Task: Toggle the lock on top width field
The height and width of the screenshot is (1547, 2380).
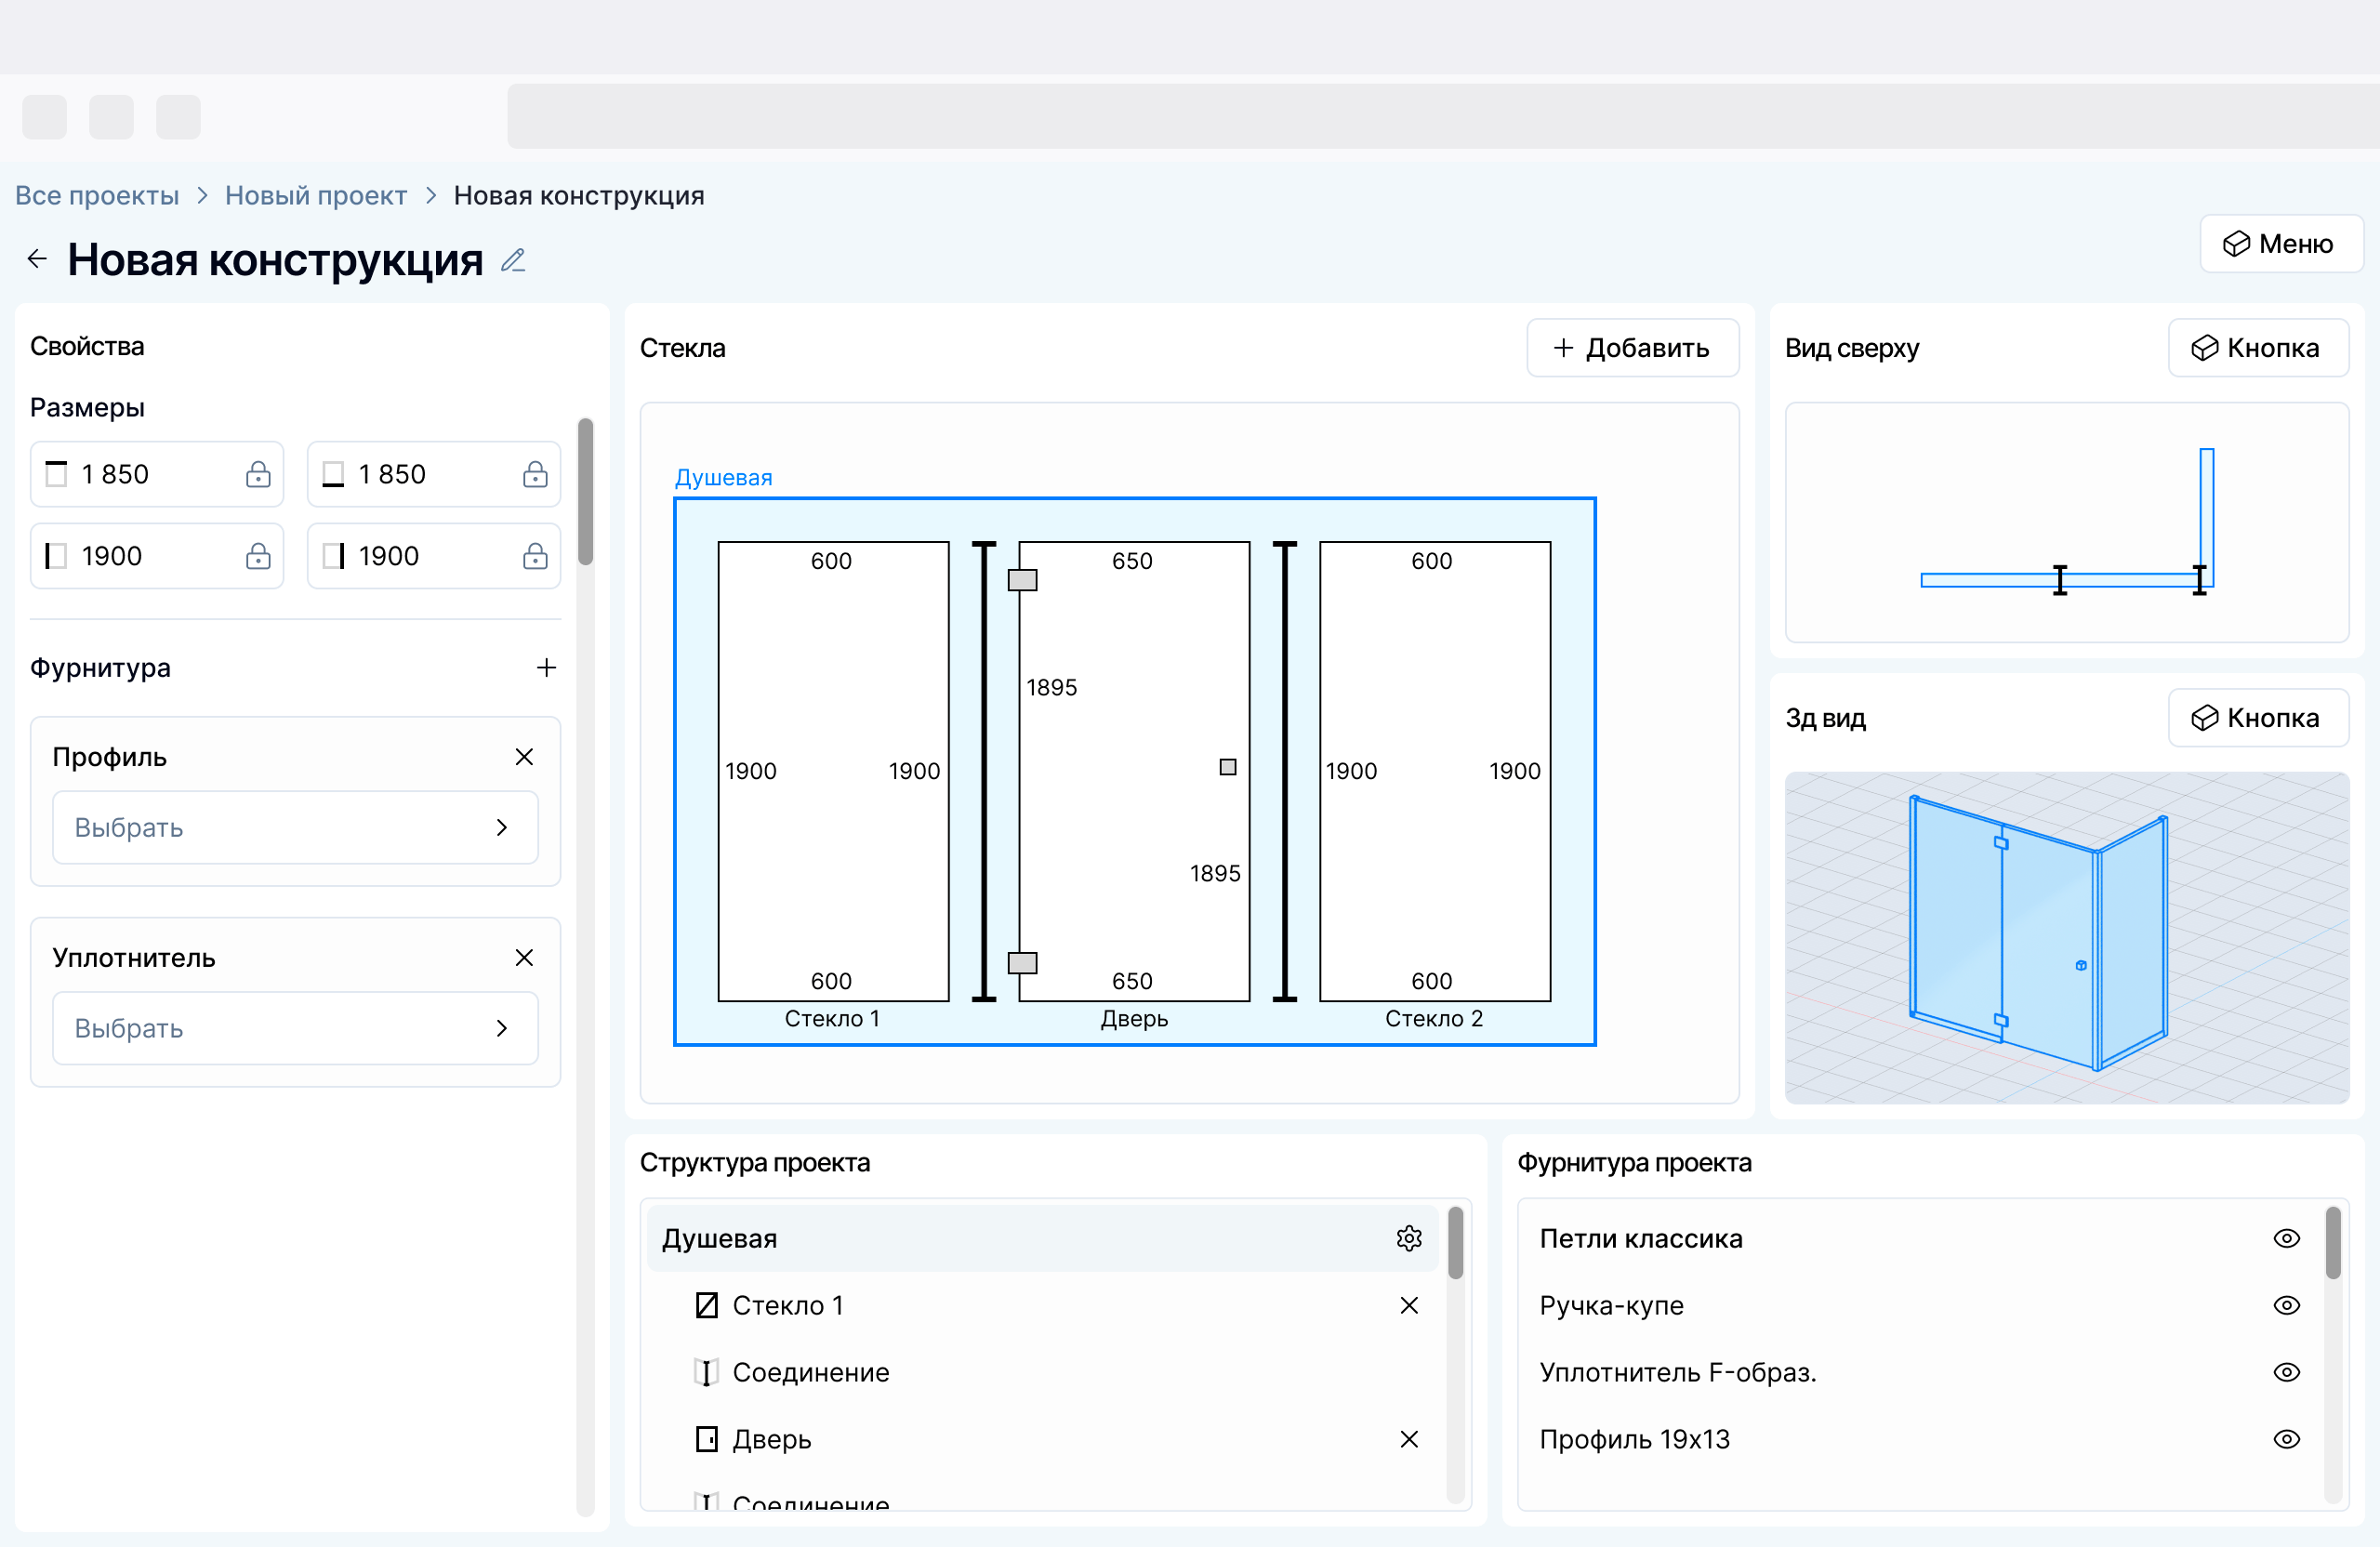Action: pos(258,474)
